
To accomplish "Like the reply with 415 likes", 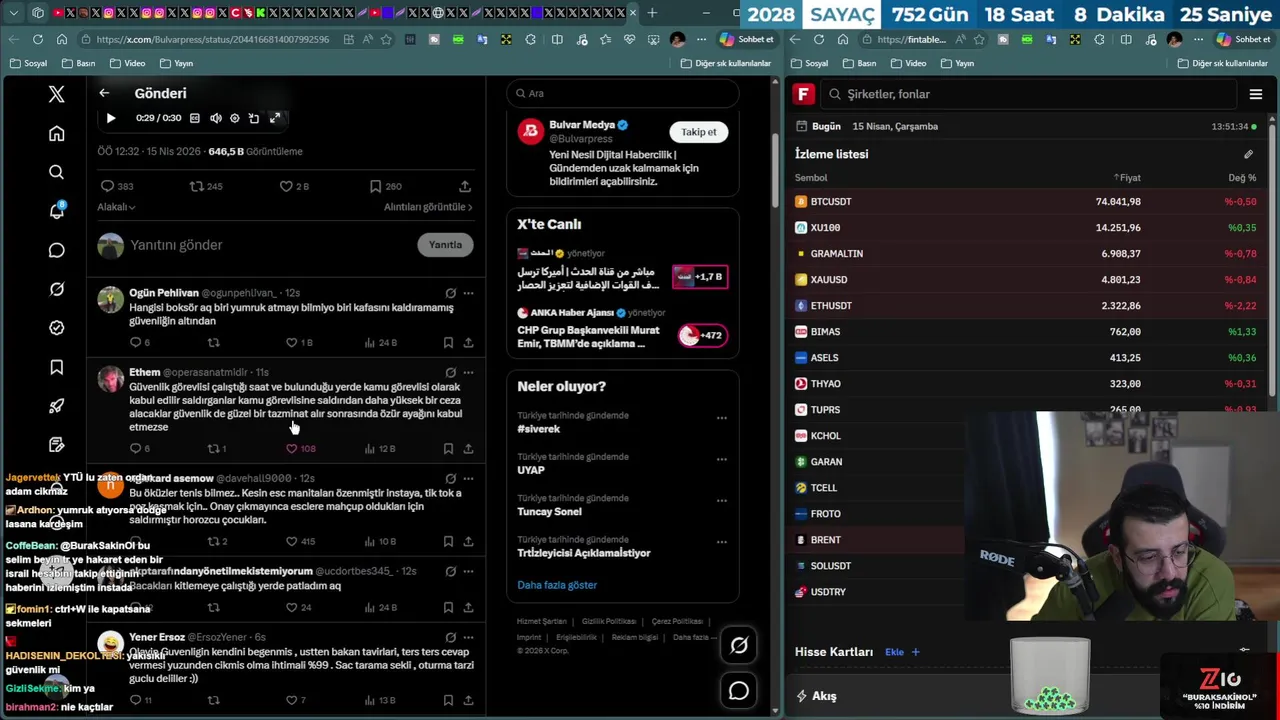I will (x=301, y=542).
